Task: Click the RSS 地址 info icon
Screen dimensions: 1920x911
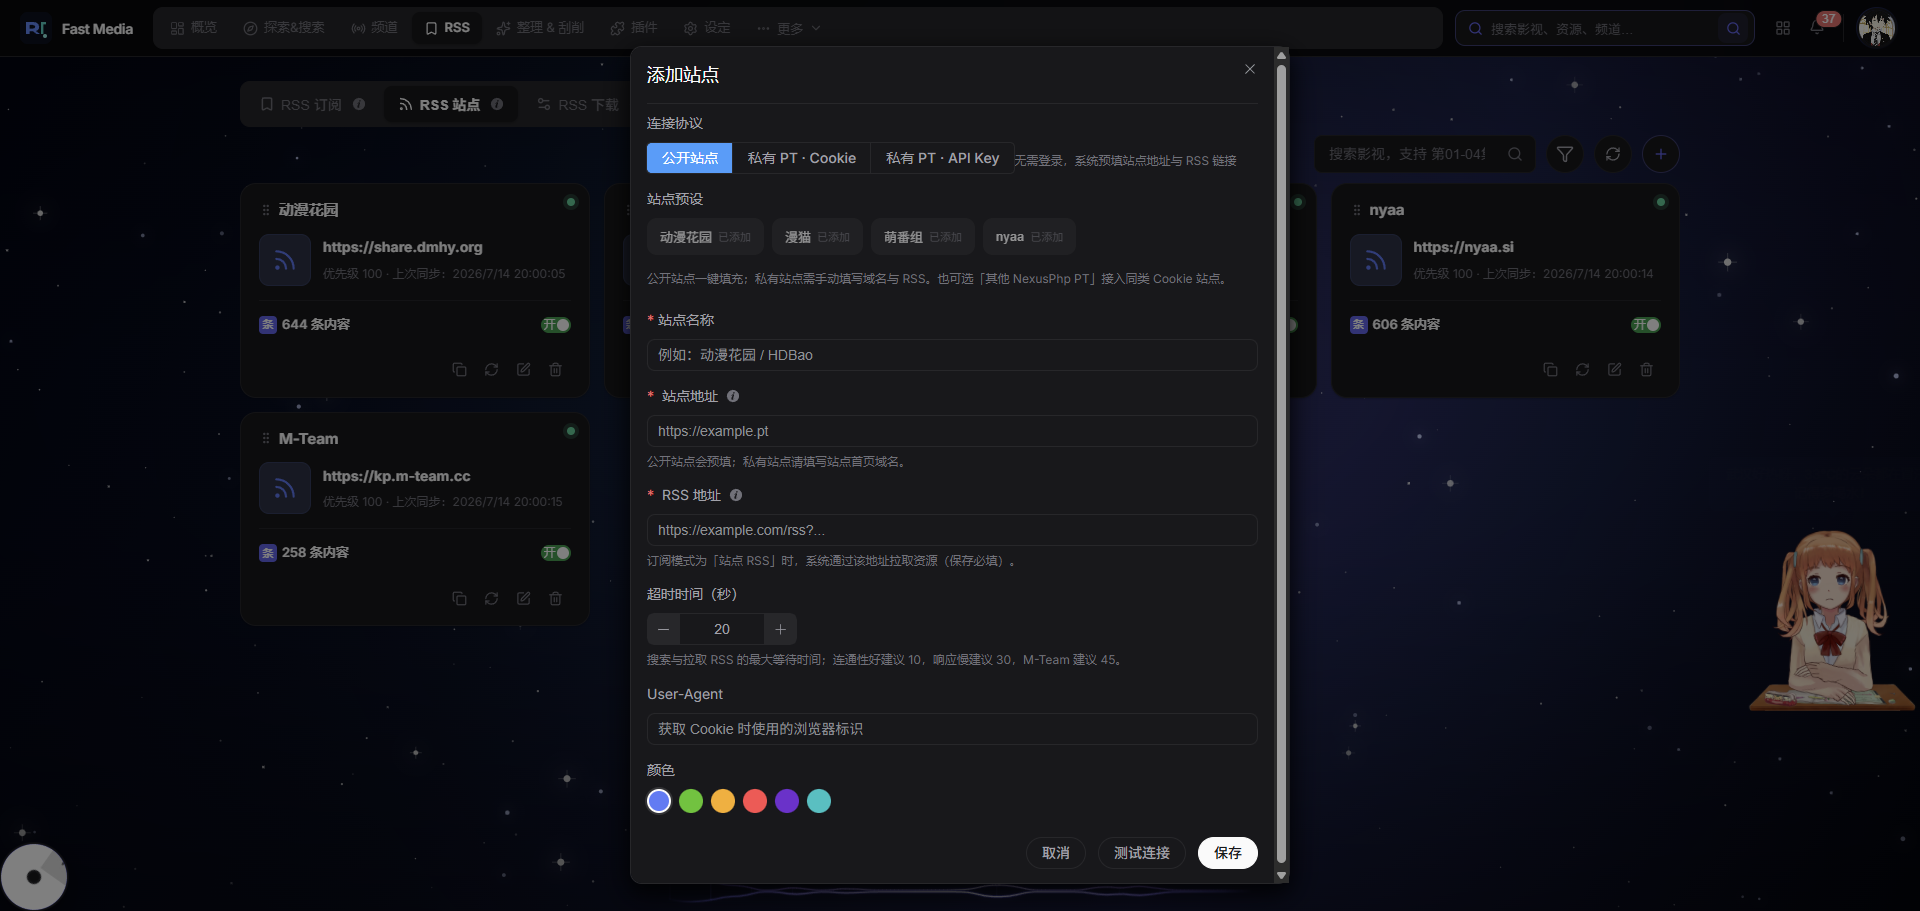Action: pyautogui.click(x=736, y=495)
